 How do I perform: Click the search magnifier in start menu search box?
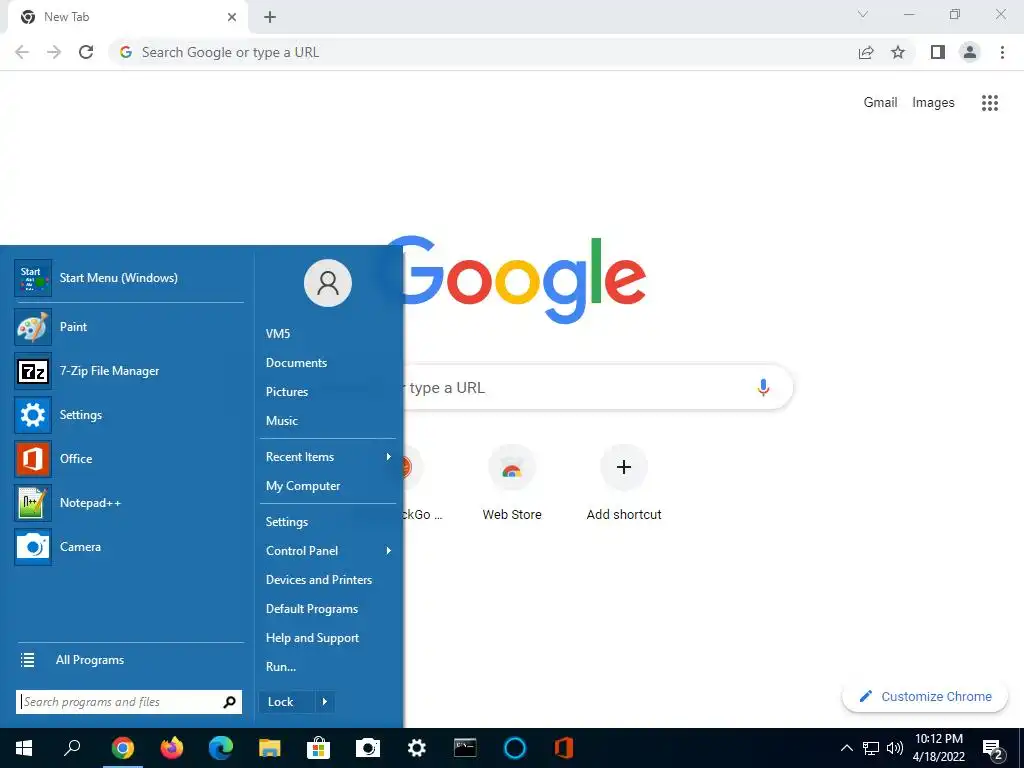click(229, 702)
